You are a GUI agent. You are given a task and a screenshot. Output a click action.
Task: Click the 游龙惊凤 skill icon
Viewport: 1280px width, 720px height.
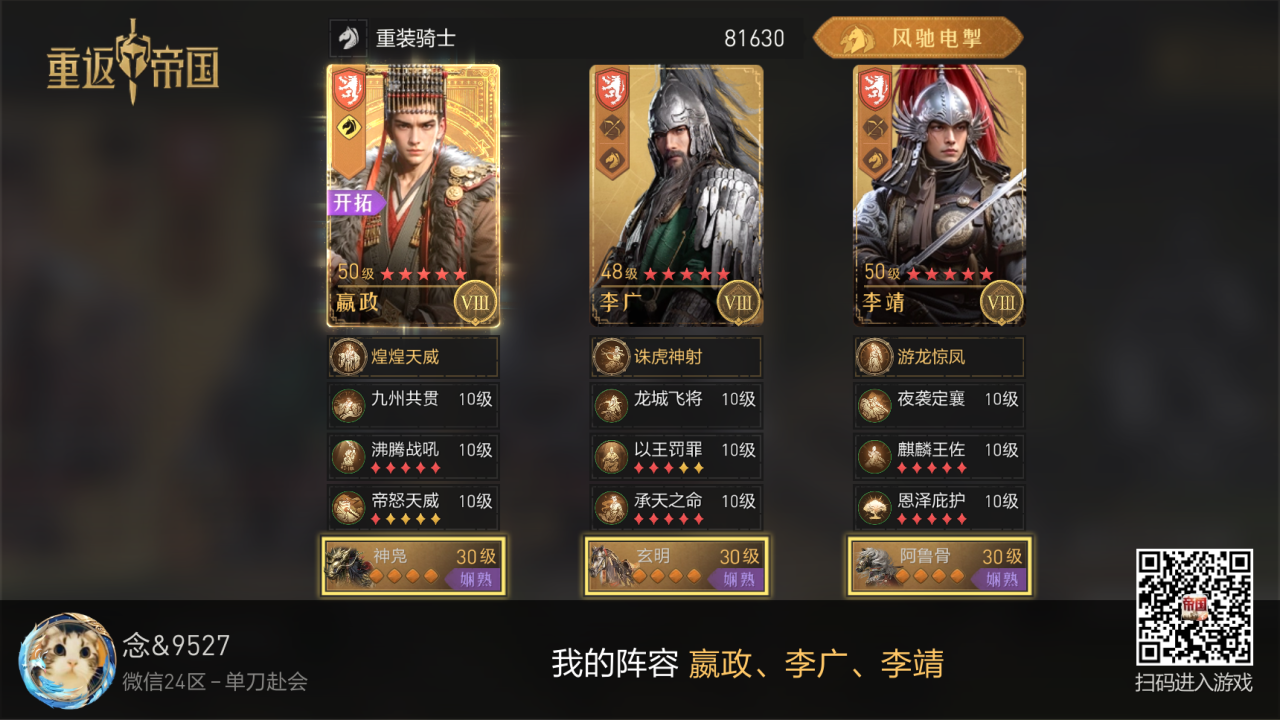pos(874,356)
